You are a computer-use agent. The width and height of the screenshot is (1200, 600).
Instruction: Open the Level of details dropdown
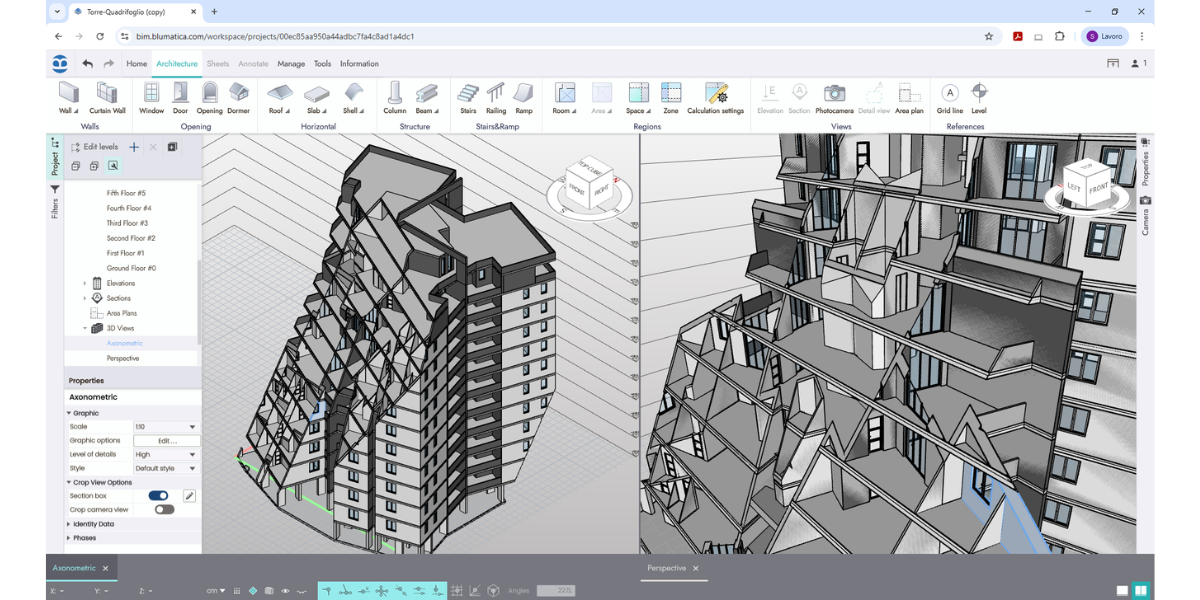165,455
